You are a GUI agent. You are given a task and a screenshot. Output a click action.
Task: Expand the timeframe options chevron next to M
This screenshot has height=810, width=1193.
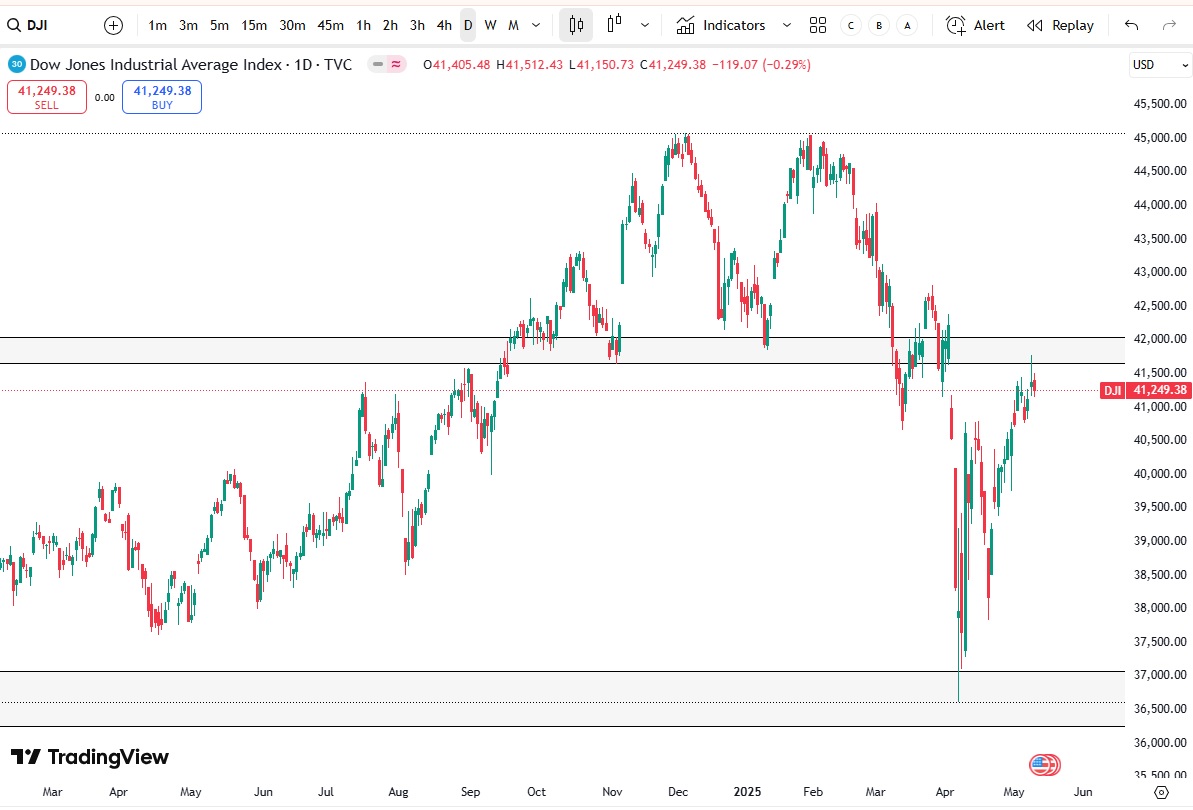point(535,25)
